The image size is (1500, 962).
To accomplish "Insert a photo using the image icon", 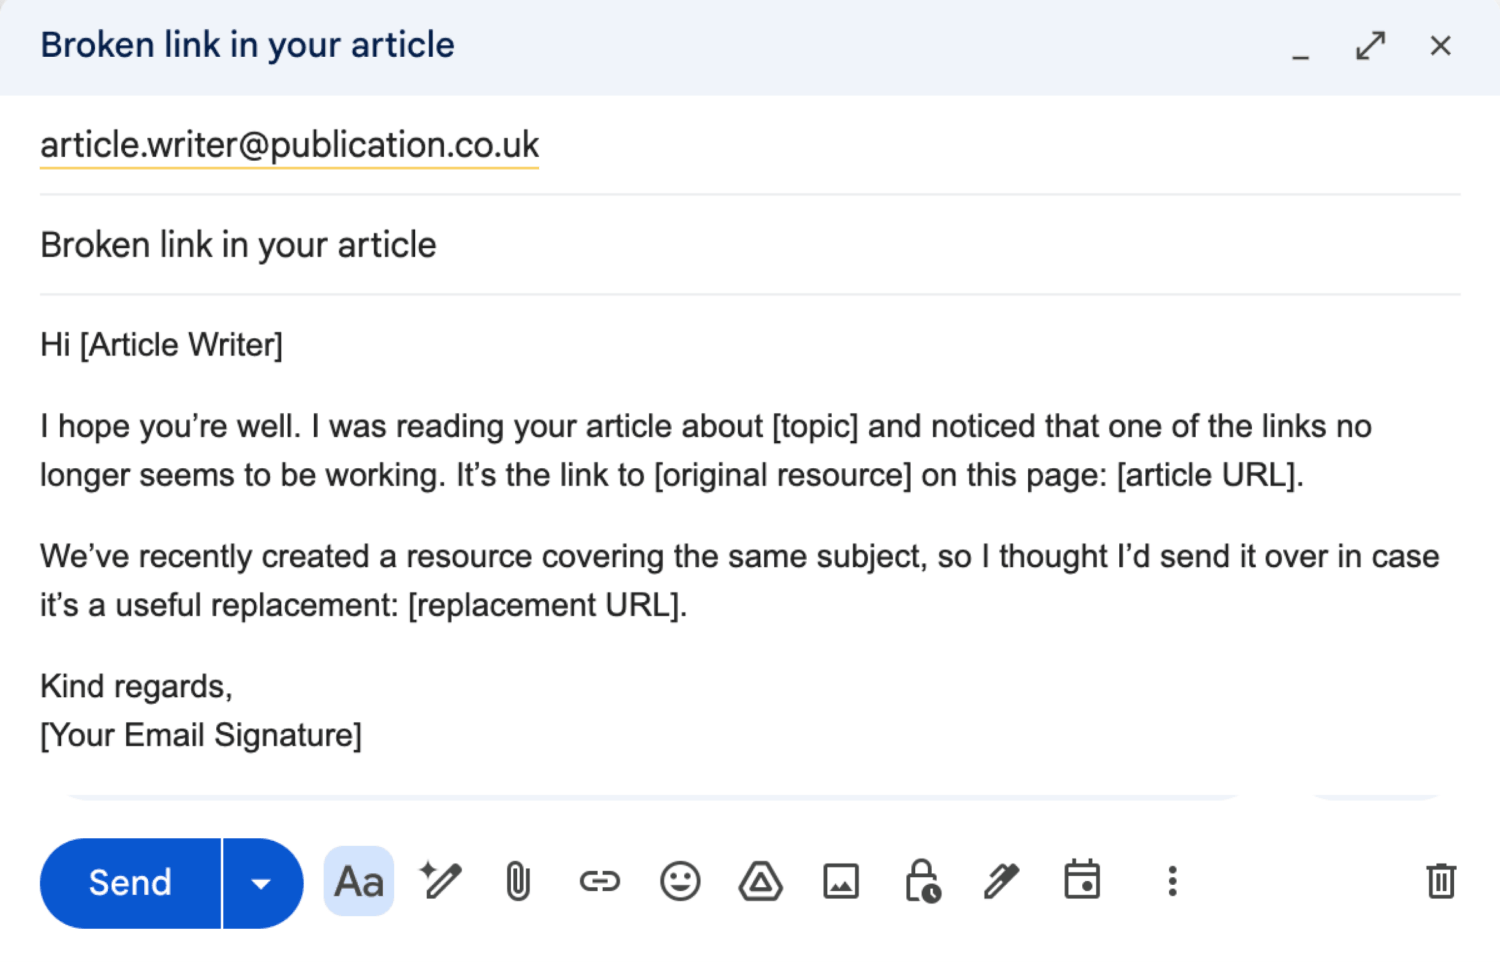I will click(841, 882).
